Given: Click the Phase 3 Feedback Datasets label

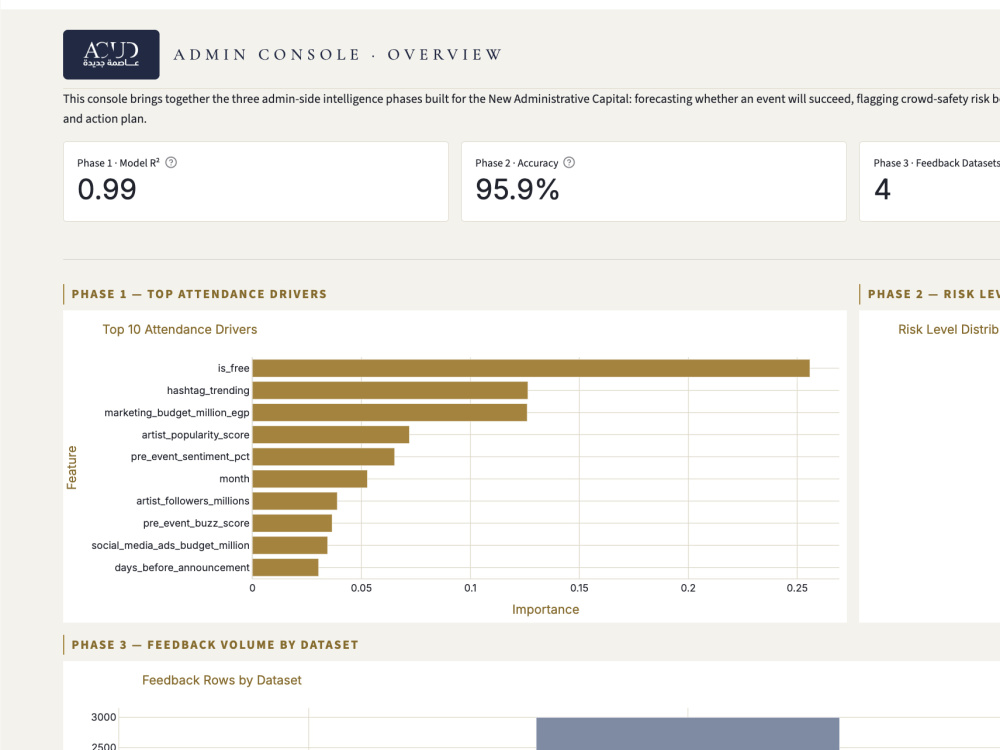Looking at the screenshot, I should click(936, 163).
